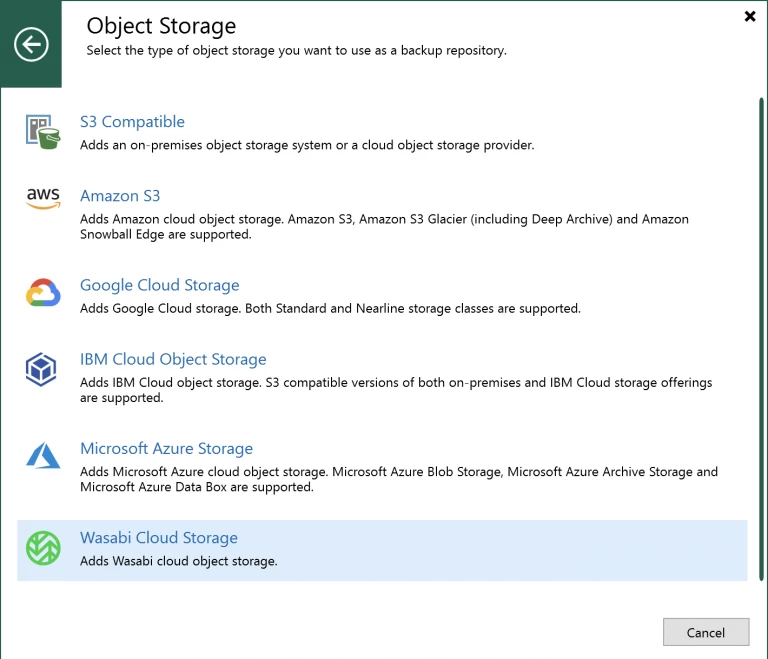This screenshot has height=659, width=768.
Task: Open IBM Cloud Object Storage option
Action: 173,359
